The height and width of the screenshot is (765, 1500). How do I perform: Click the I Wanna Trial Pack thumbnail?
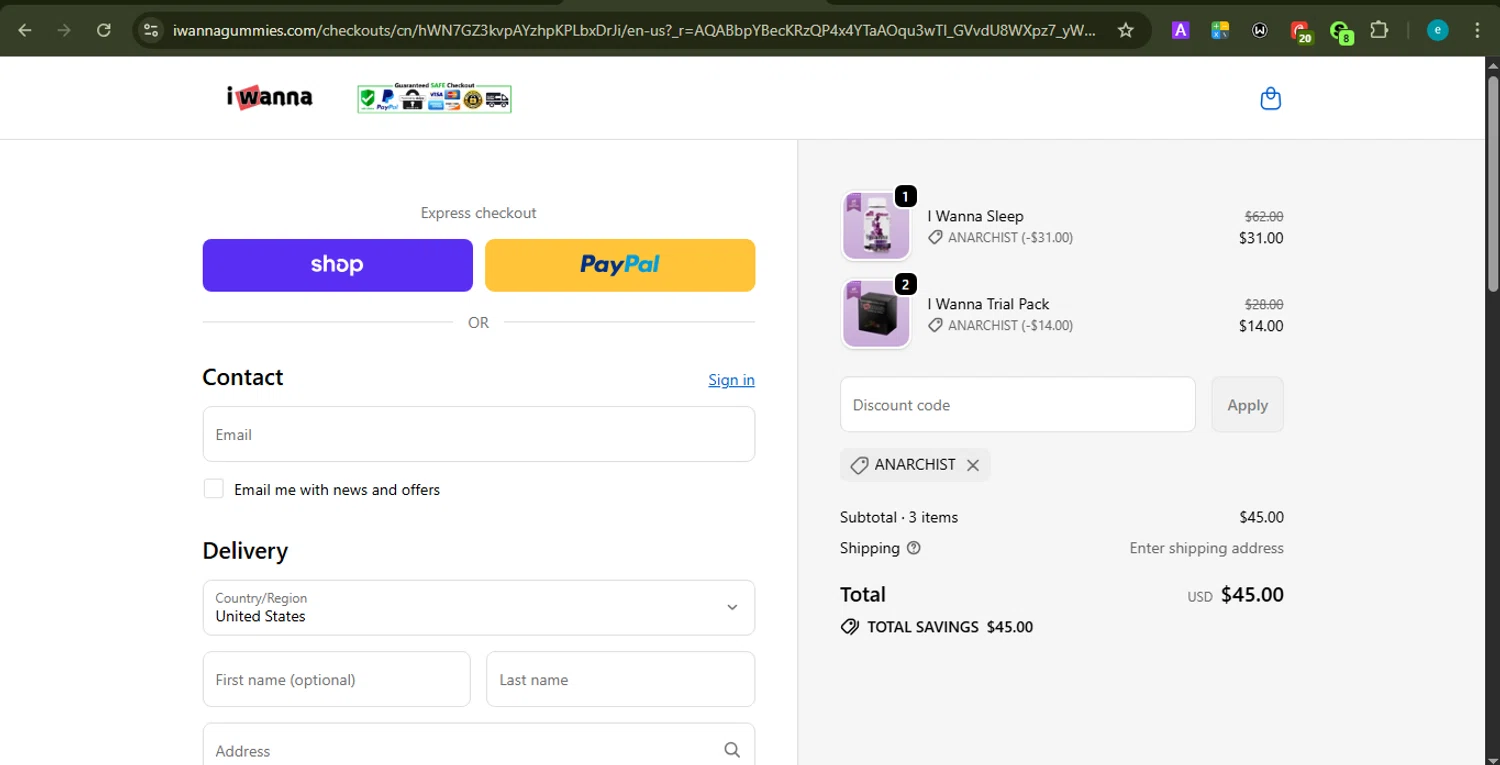876,314
